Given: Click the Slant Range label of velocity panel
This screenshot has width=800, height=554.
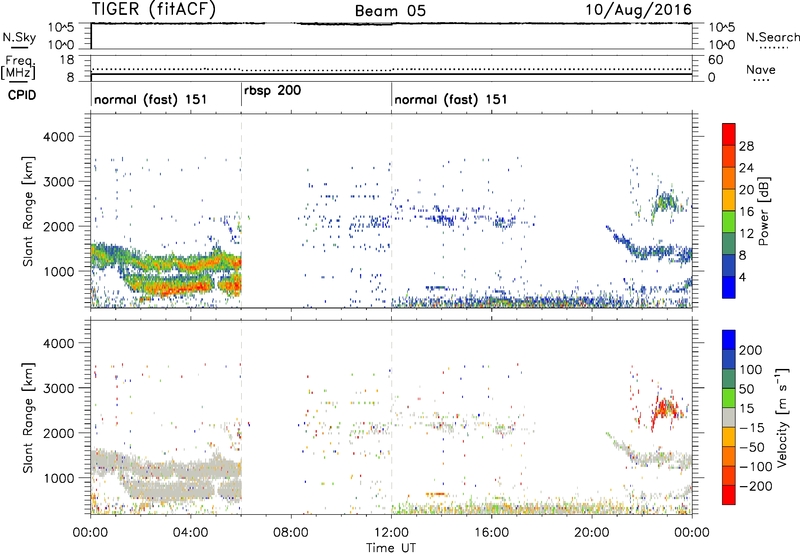Looking at the screenshot, I should pyautogui.click(x=28, y=418).
